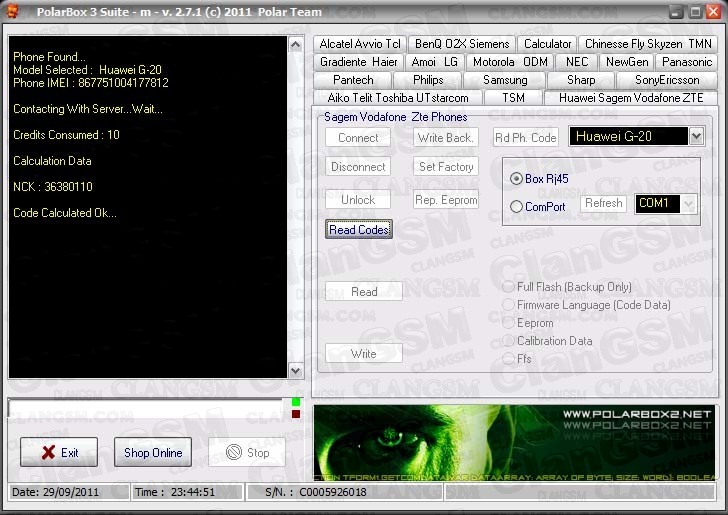Open the Pantech tab

[353, 80]
